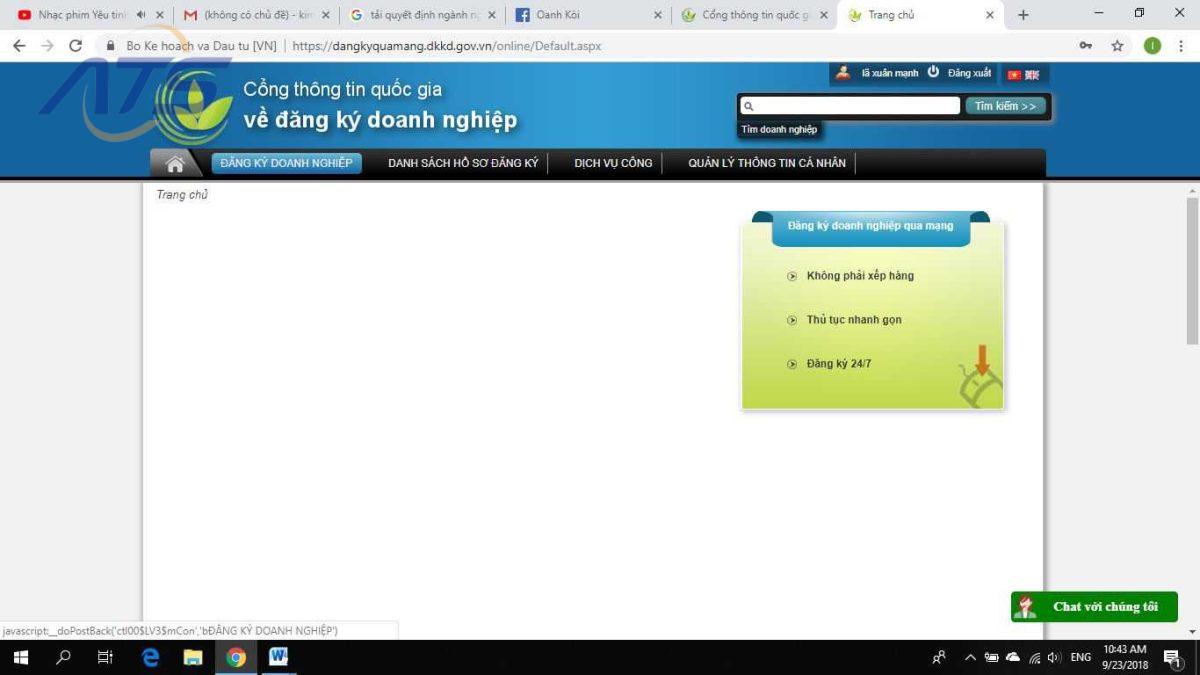Click the power icon beside Đăng xuất
This screenshot has height=675, width=1200.
point(933,72)
